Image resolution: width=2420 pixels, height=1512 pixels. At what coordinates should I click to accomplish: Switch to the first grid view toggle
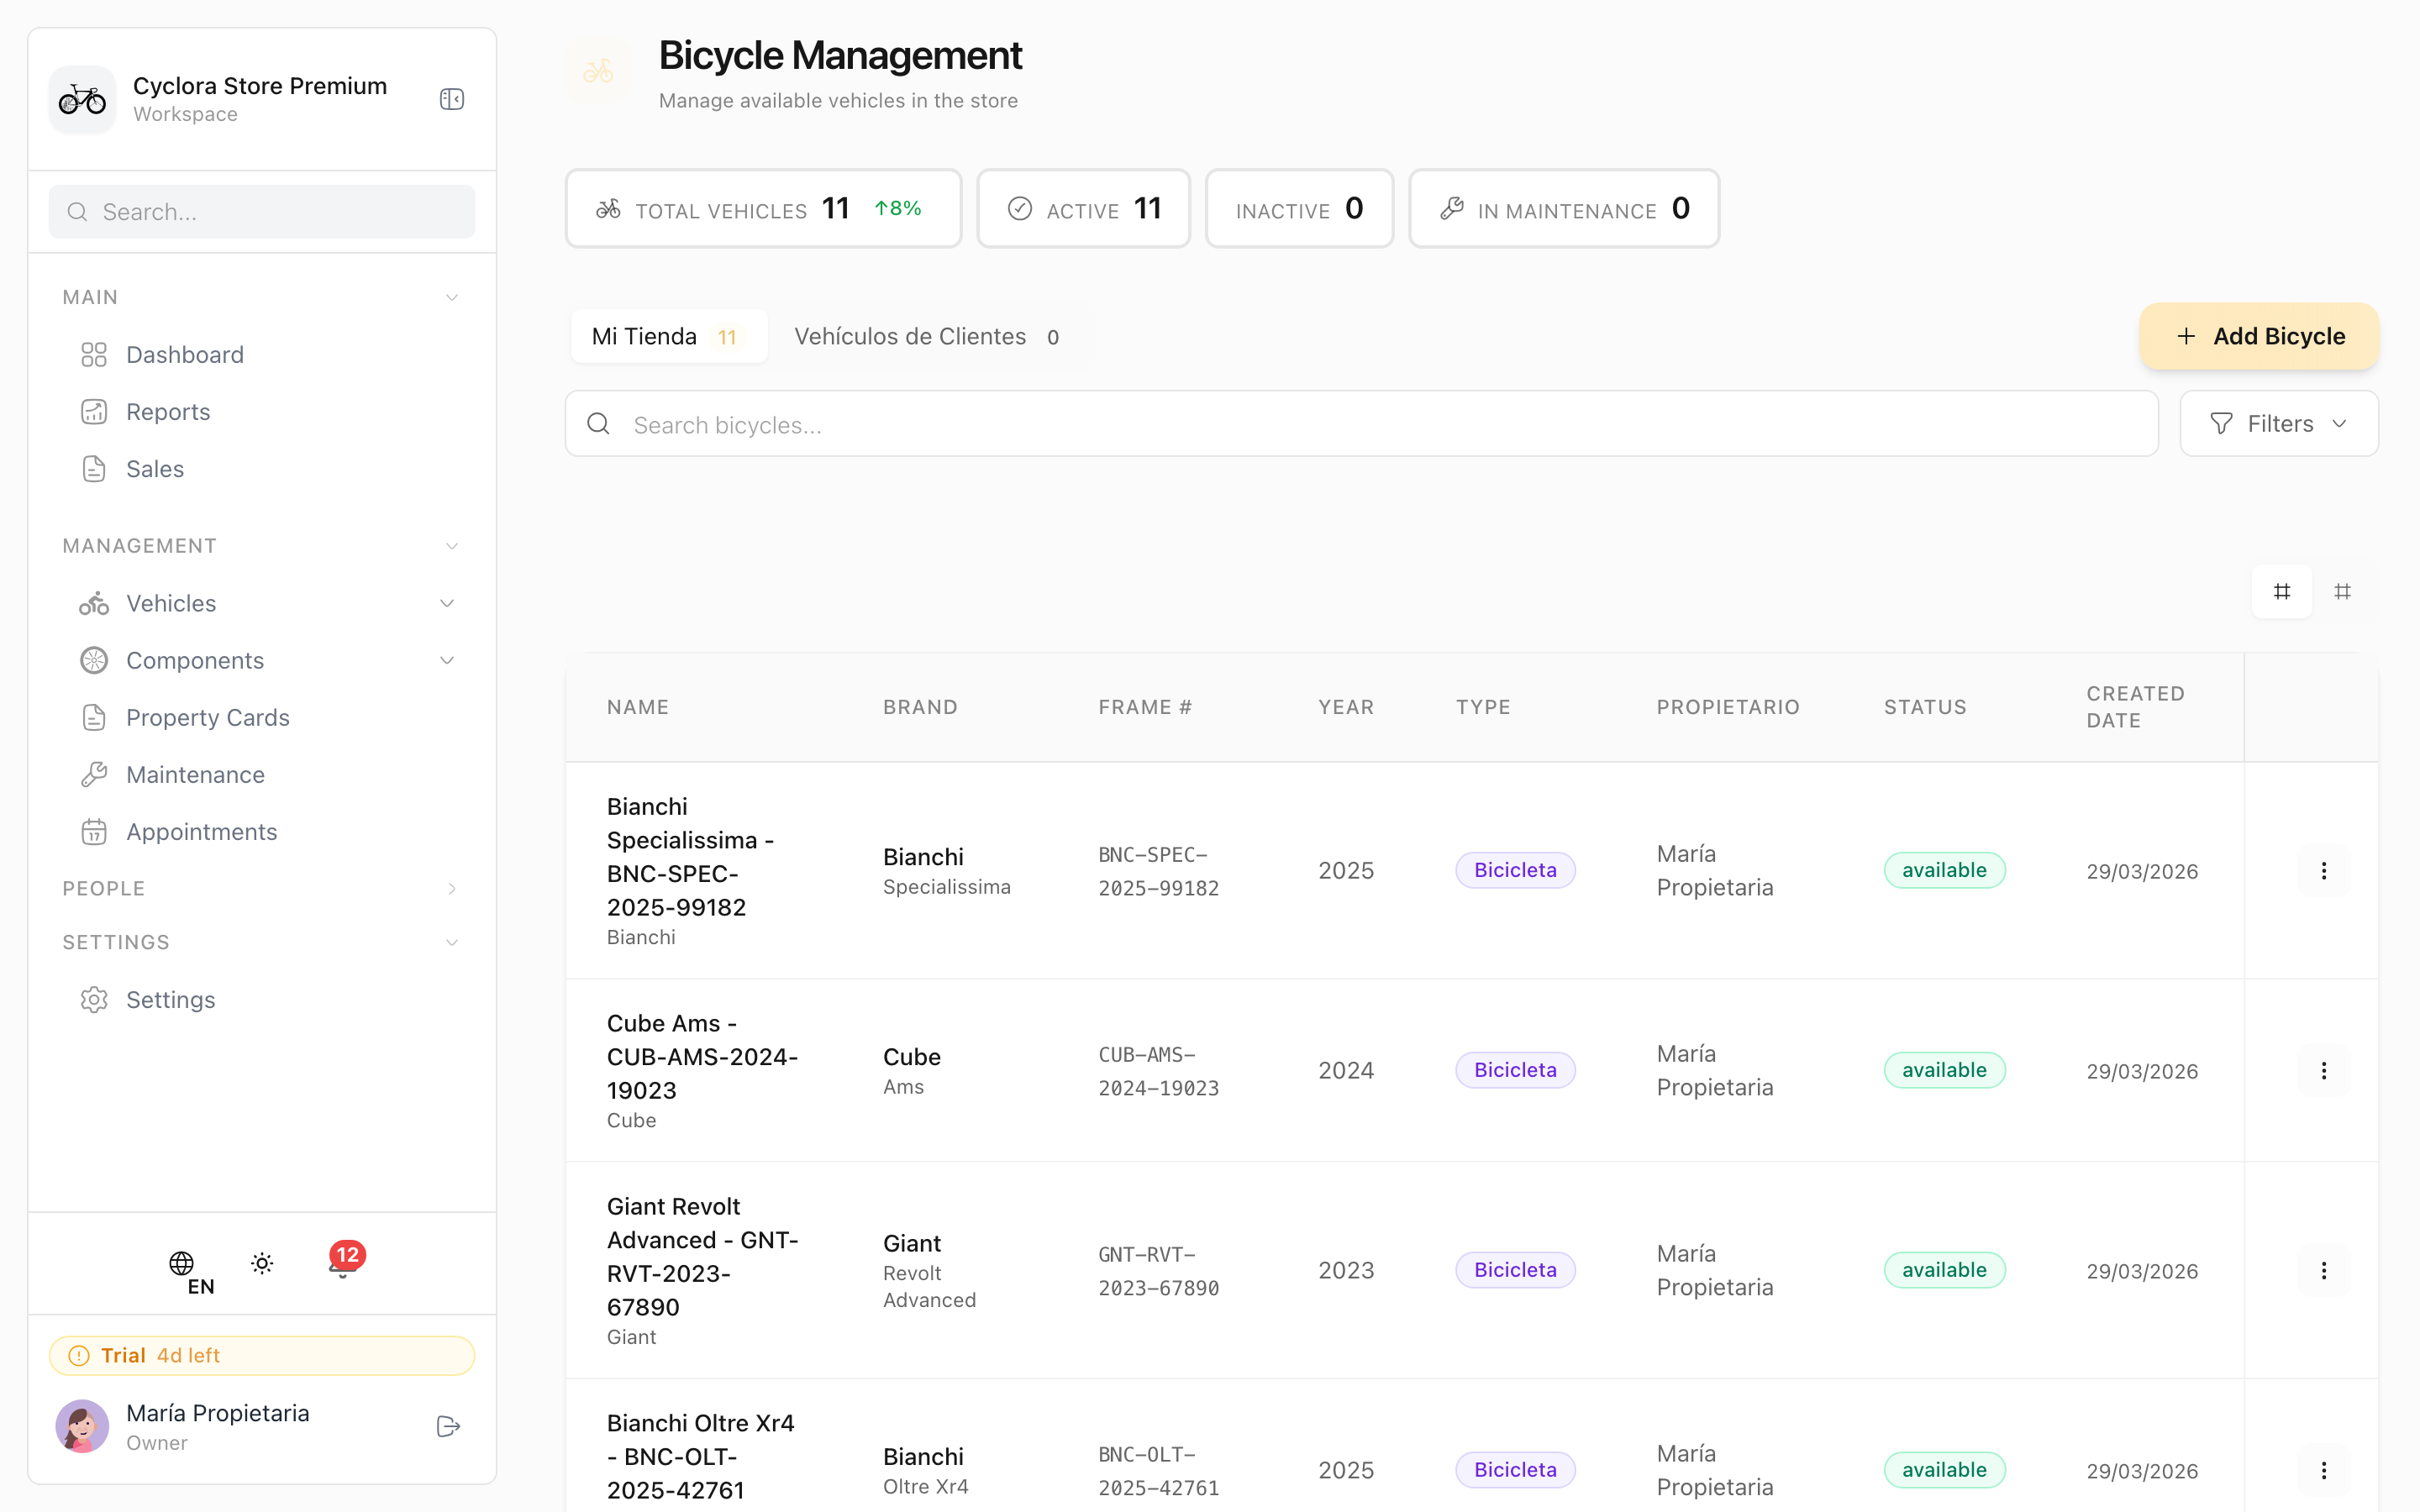click(2282, 591)
